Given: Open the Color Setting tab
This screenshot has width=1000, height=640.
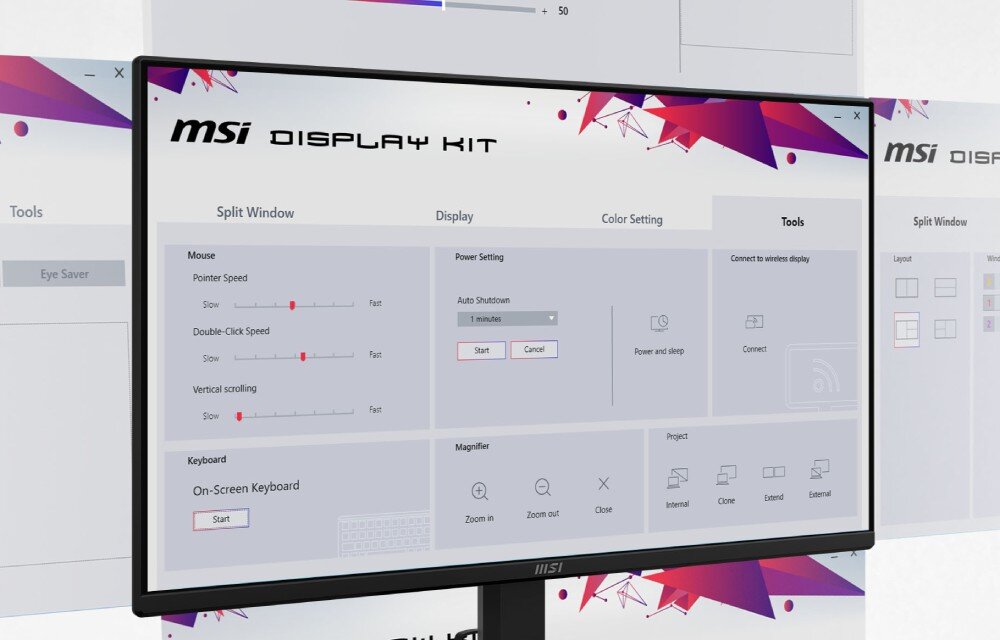Looking at the screenshot, I should (x=631, y=219).
